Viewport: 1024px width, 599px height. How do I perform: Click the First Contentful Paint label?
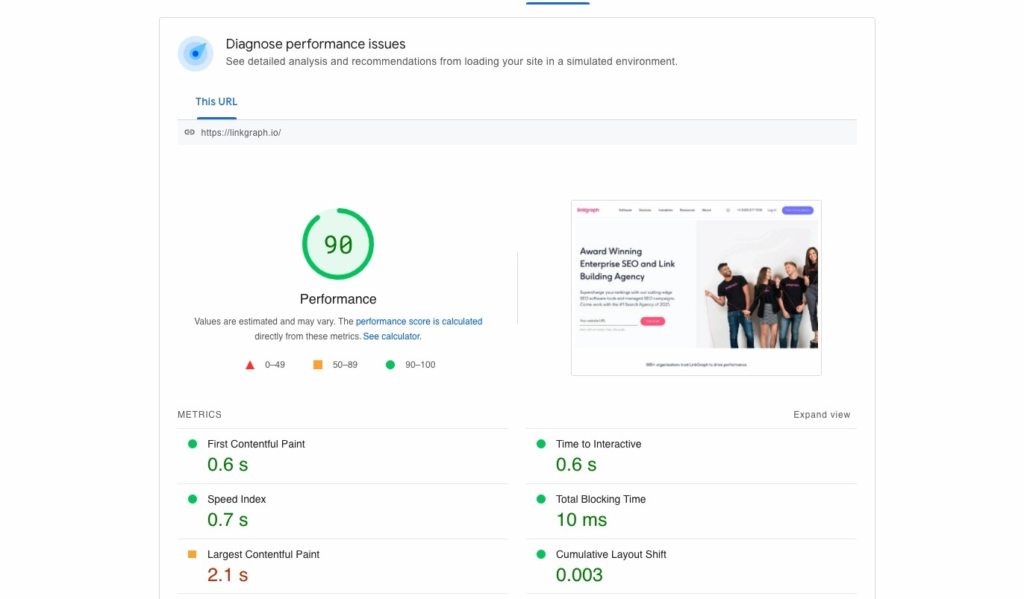click(x=256, y=444)
